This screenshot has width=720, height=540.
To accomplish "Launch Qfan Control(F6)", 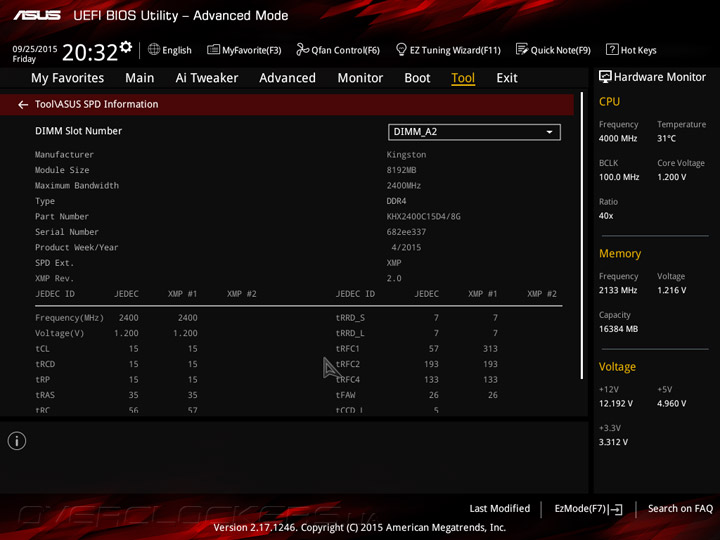I will 345,50.
